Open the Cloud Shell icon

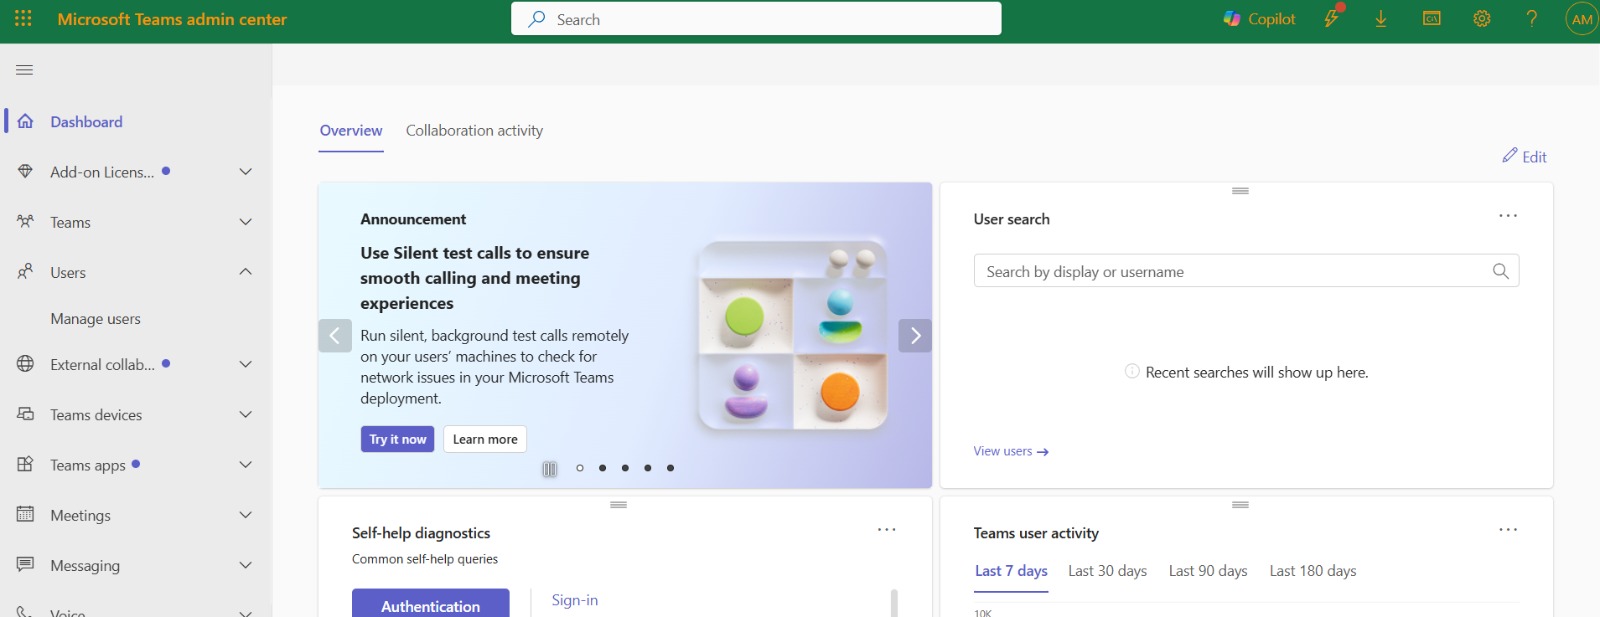tap(1432, 18)
